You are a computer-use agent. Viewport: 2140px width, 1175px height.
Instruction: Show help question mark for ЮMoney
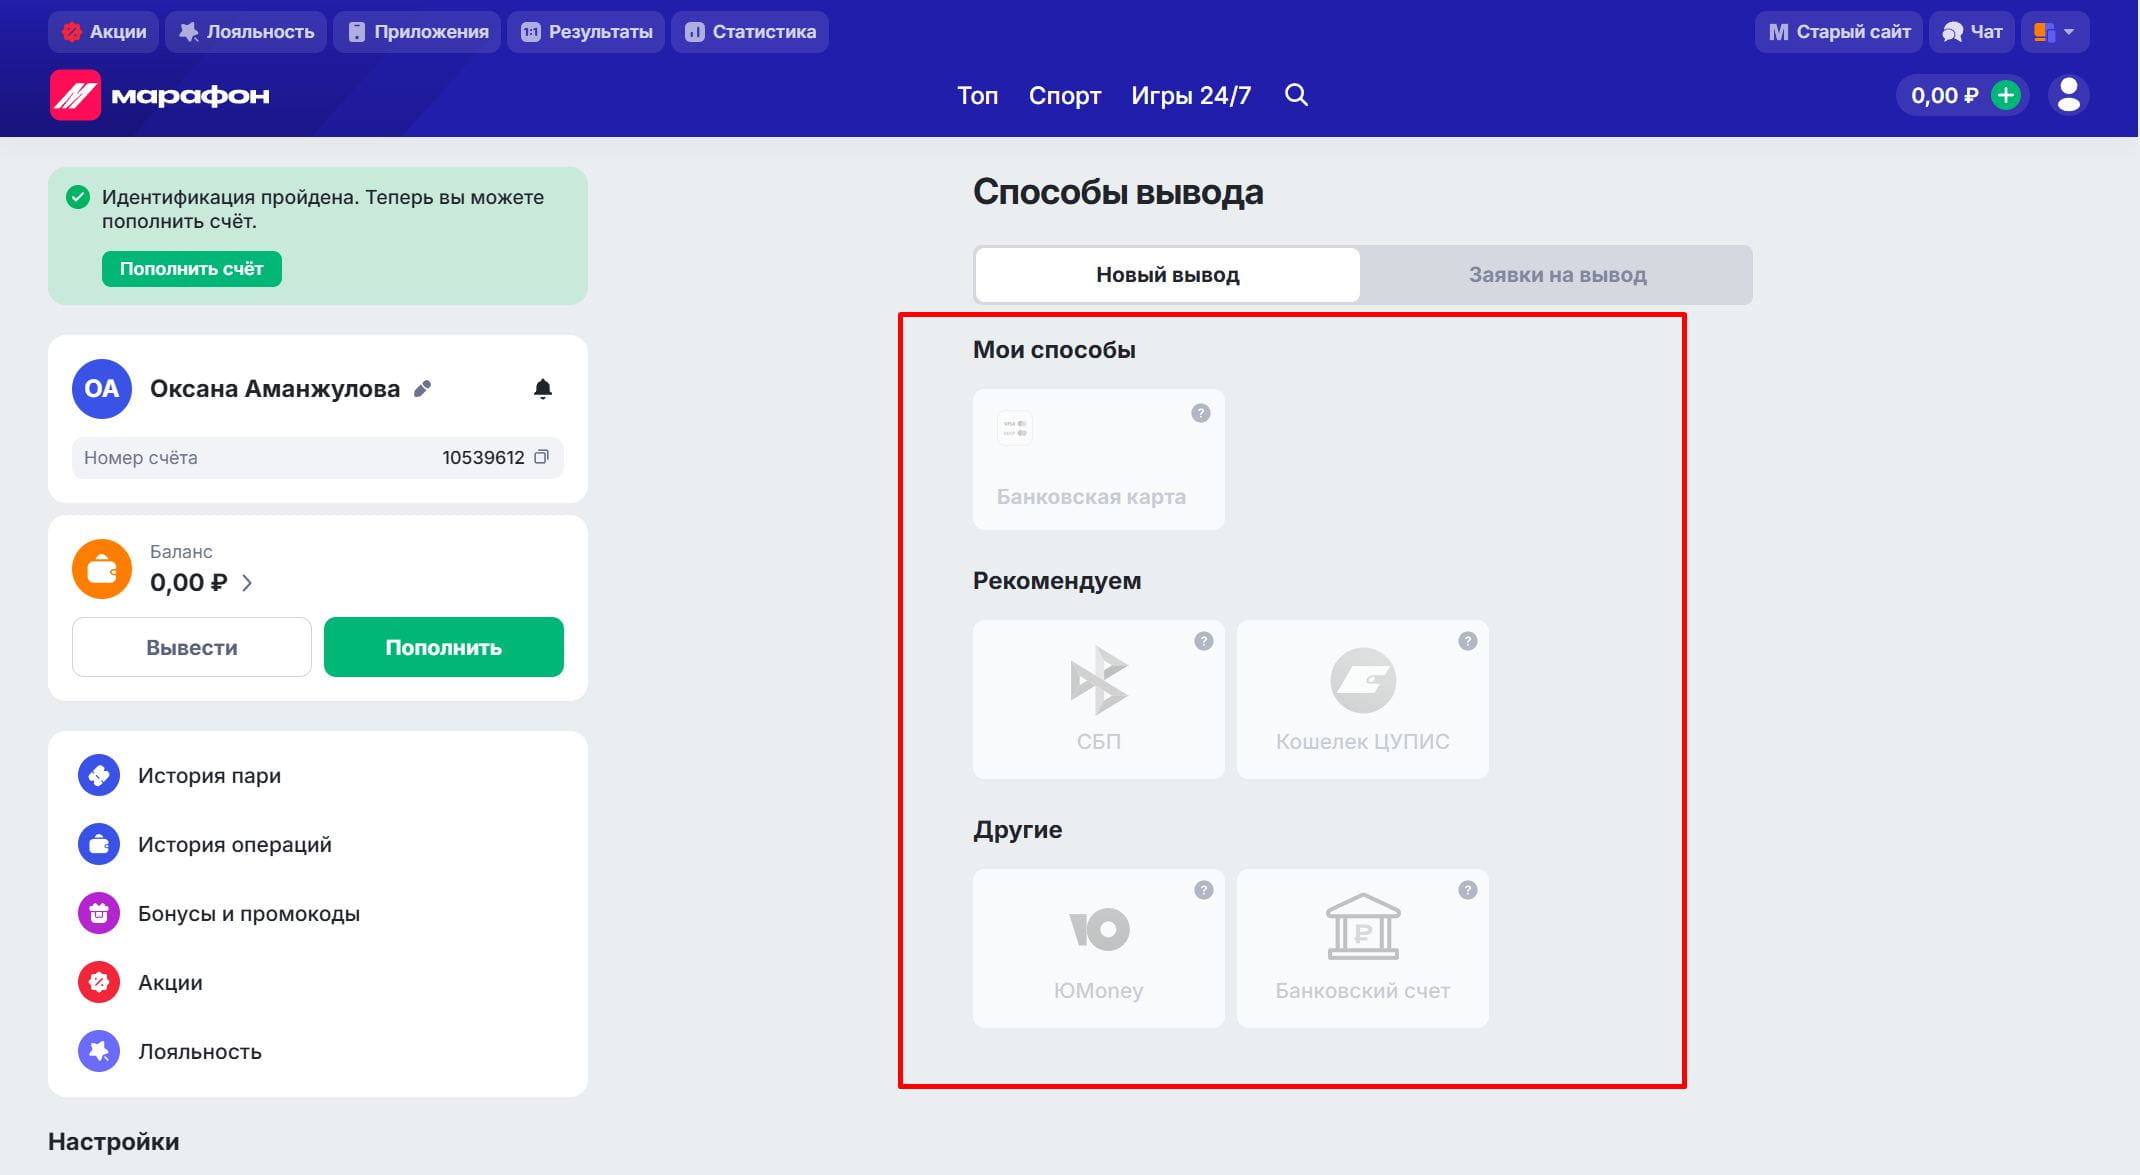pyautogui.click(x=1204, y=890)
